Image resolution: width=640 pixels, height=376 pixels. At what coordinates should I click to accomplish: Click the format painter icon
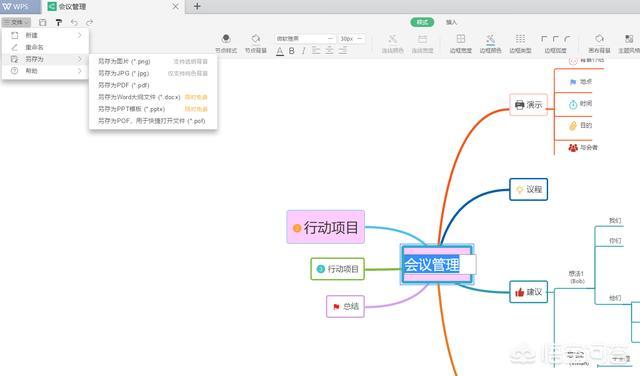tap(59, 22)
